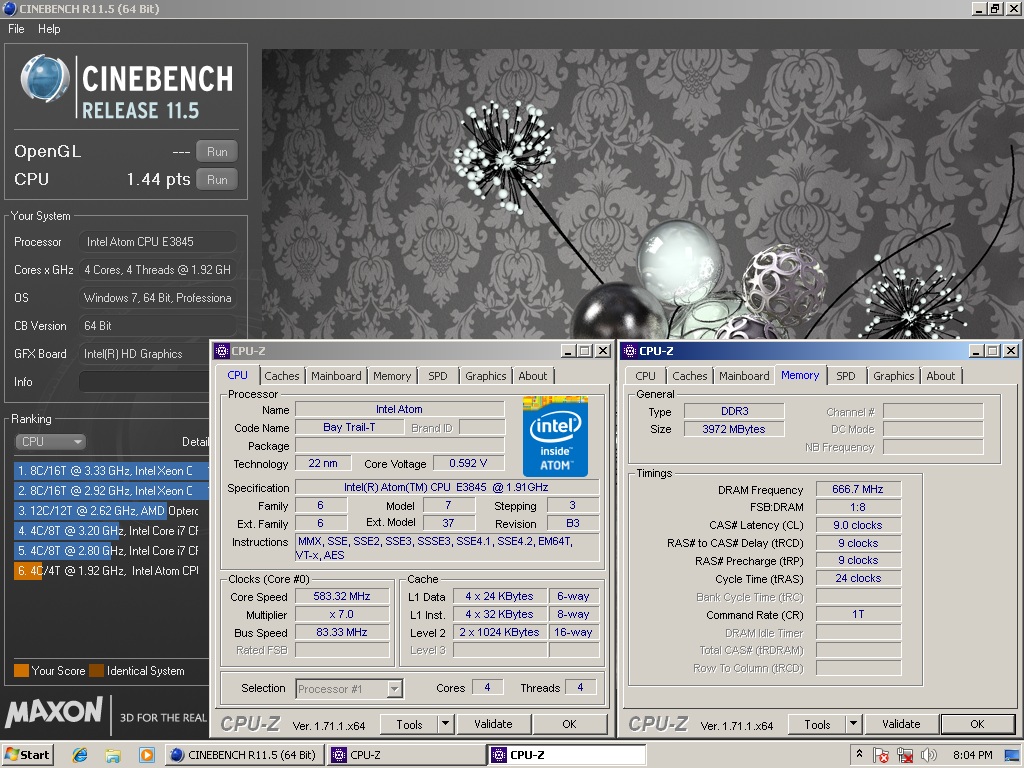1024x768 pixels.
Task: Switch to Graphics tab in left CPU-Z window
Action: point(485,376)
